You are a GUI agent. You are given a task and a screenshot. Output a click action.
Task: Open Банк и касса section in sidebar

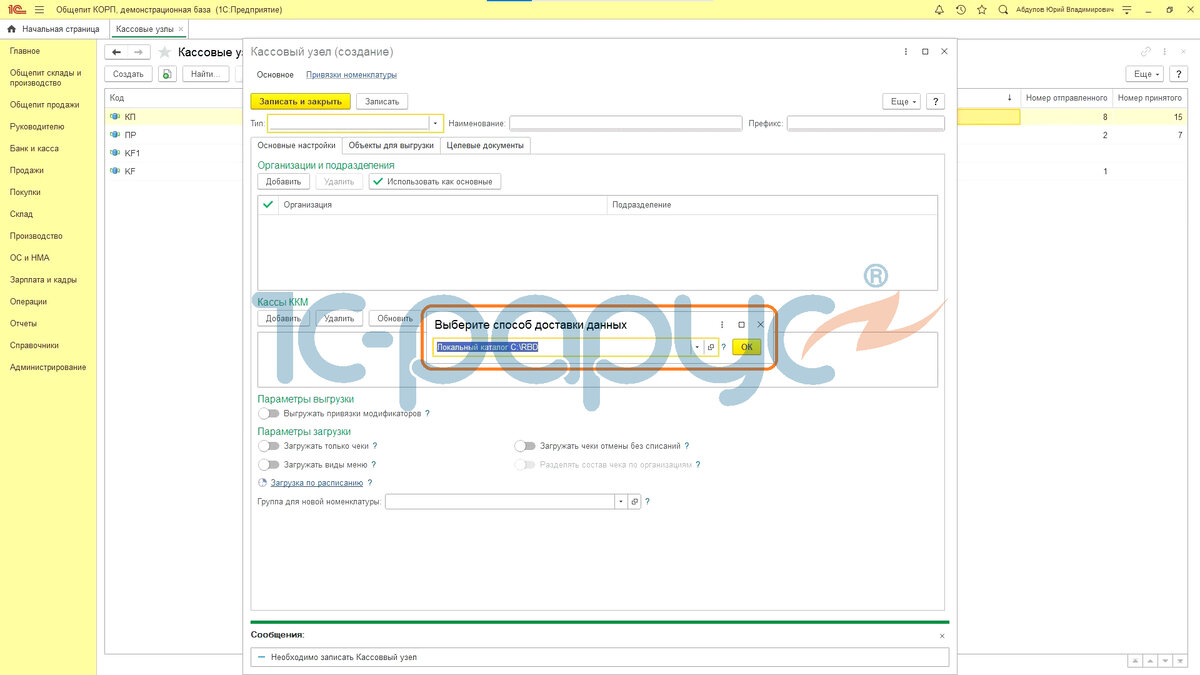34,148
